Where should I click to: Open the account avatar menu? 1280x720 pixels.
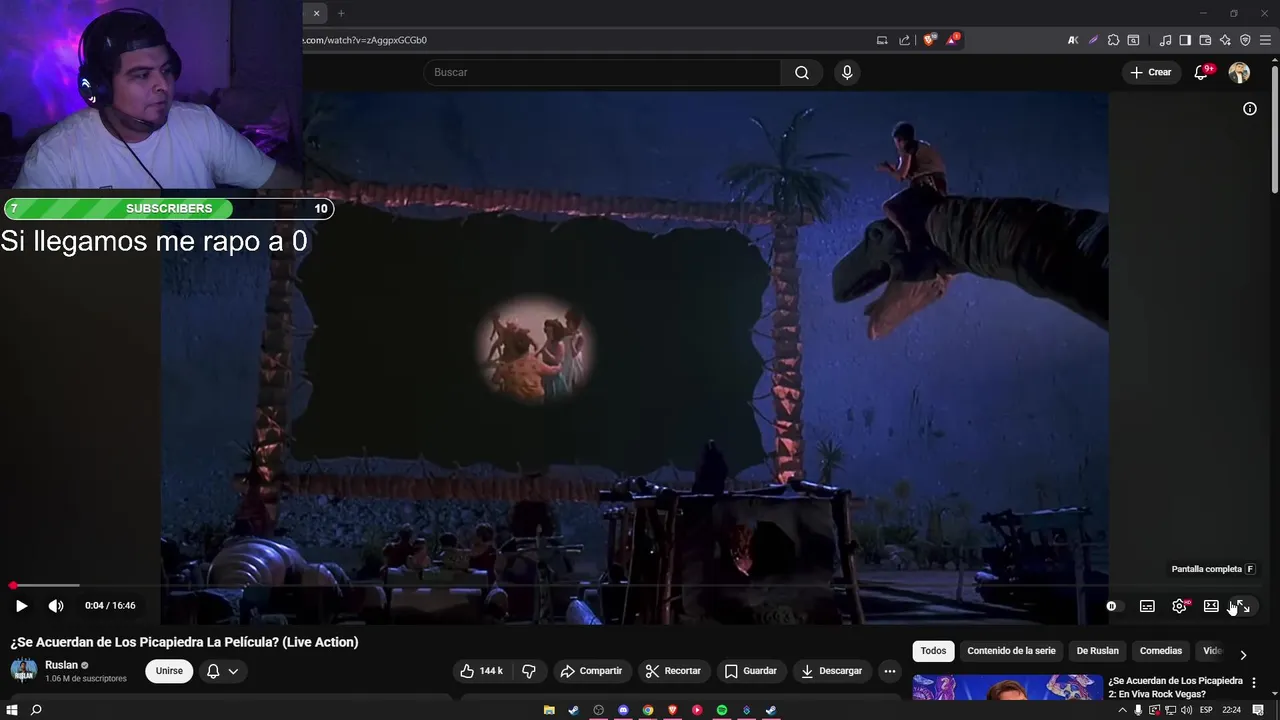tap(1239, 72)
